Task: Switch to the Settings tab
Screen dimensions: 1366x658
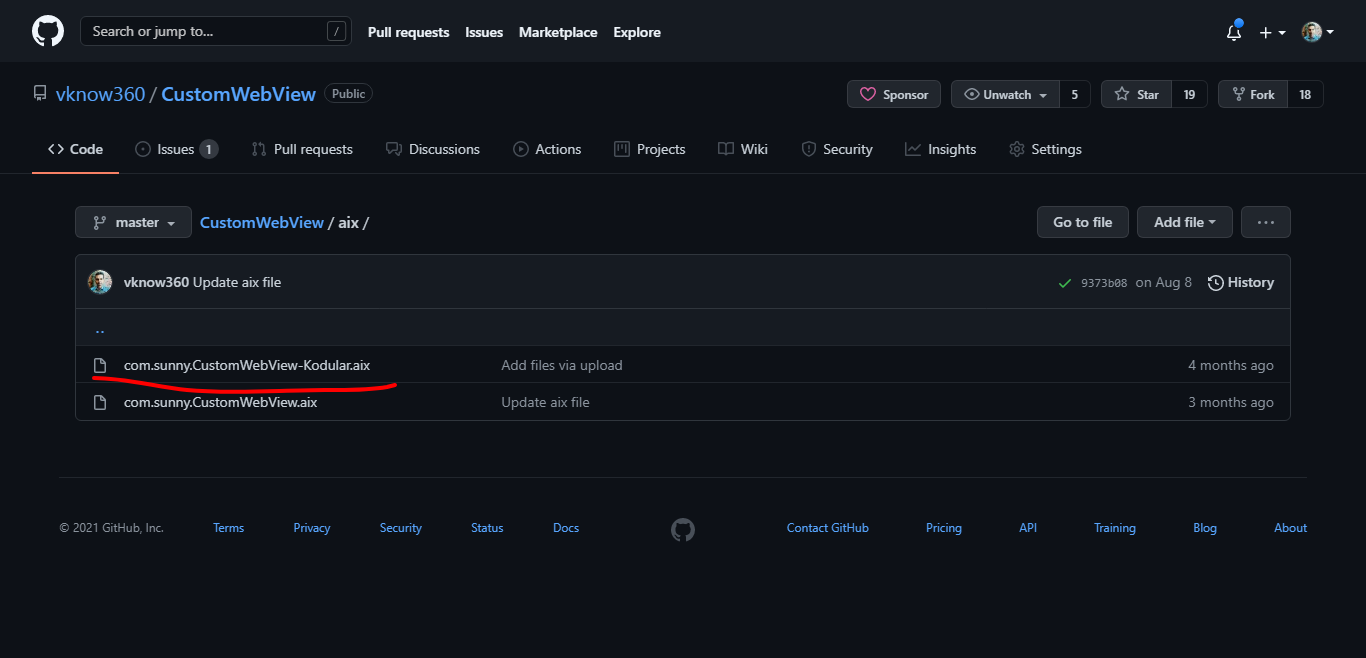Action: [x=1045, y=149]
